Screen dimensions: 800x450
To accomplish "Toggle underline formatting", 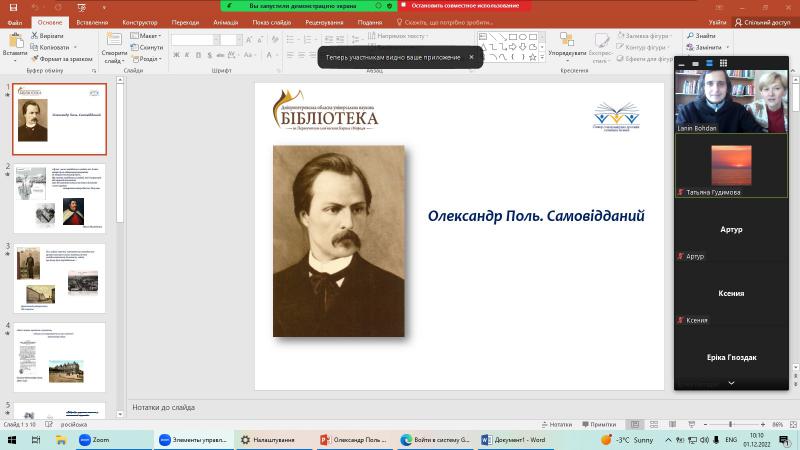I will (x=198, y=55).
